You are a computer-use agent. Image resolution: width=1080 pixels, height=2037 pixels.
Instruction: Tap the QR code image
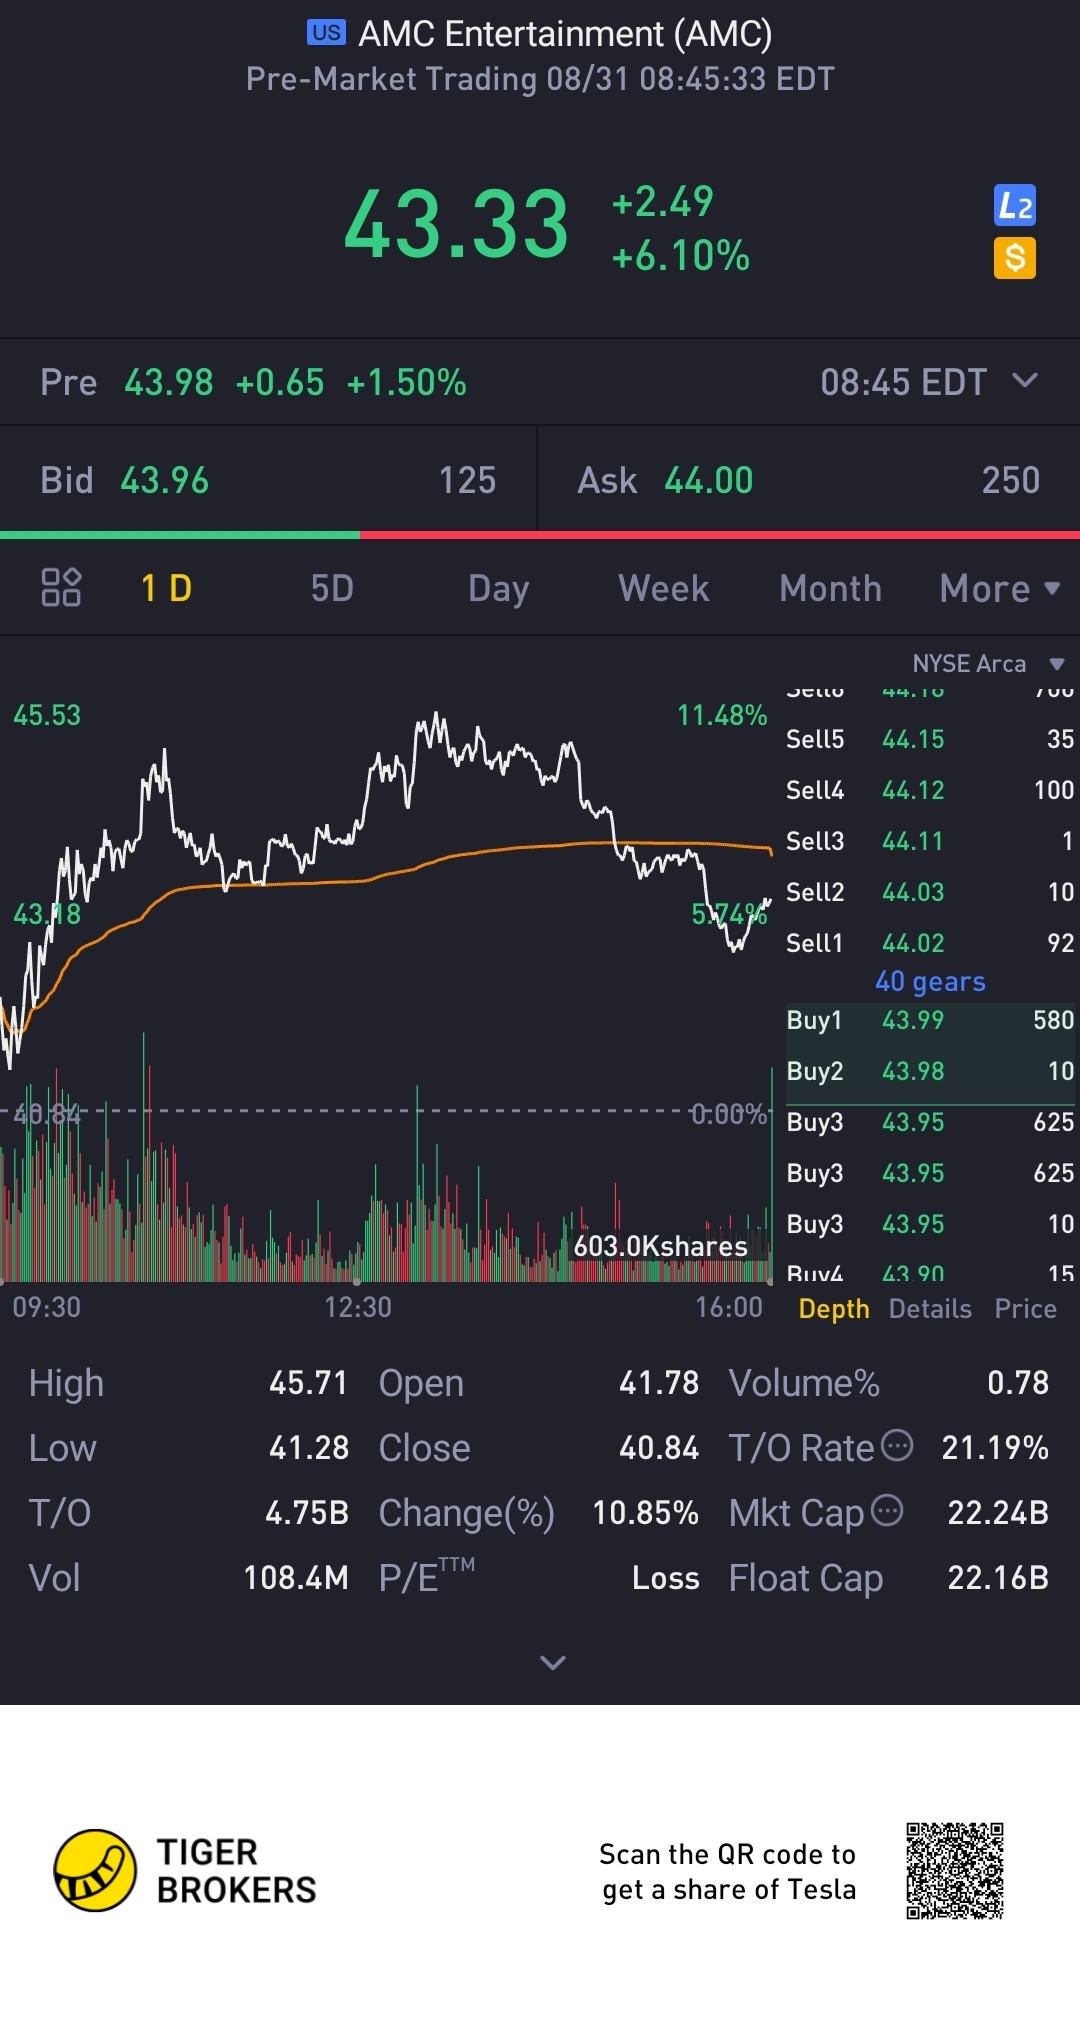point(955,1871)
